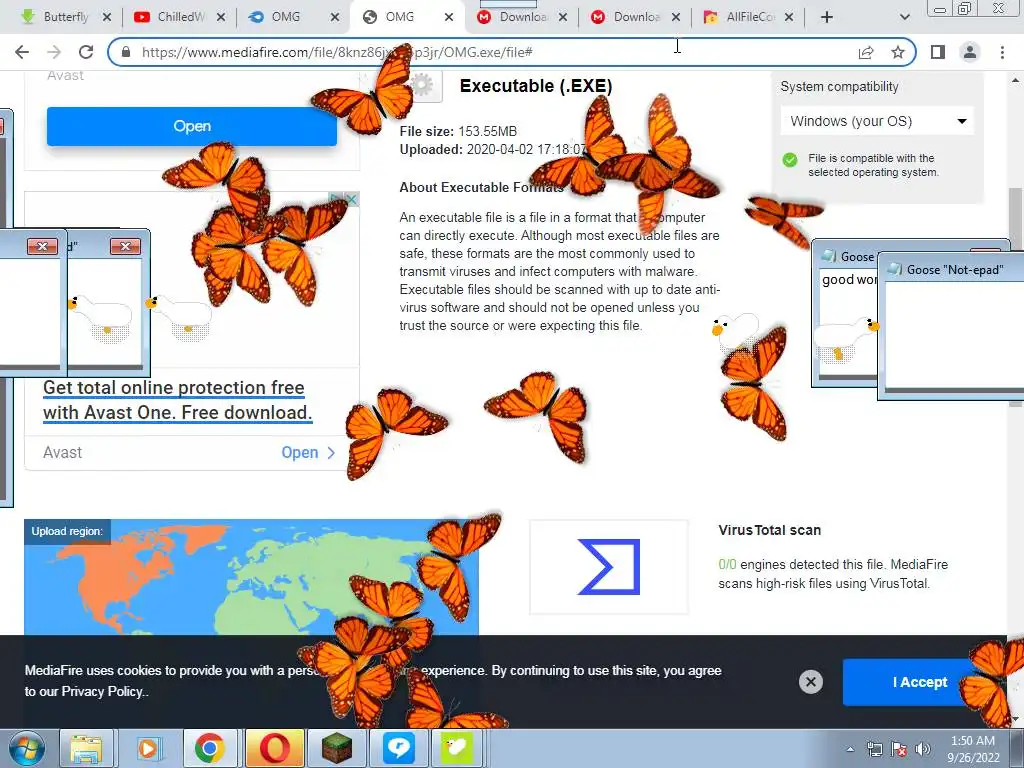
Task: Close the left goose notepad window
Action: [42, 246]
